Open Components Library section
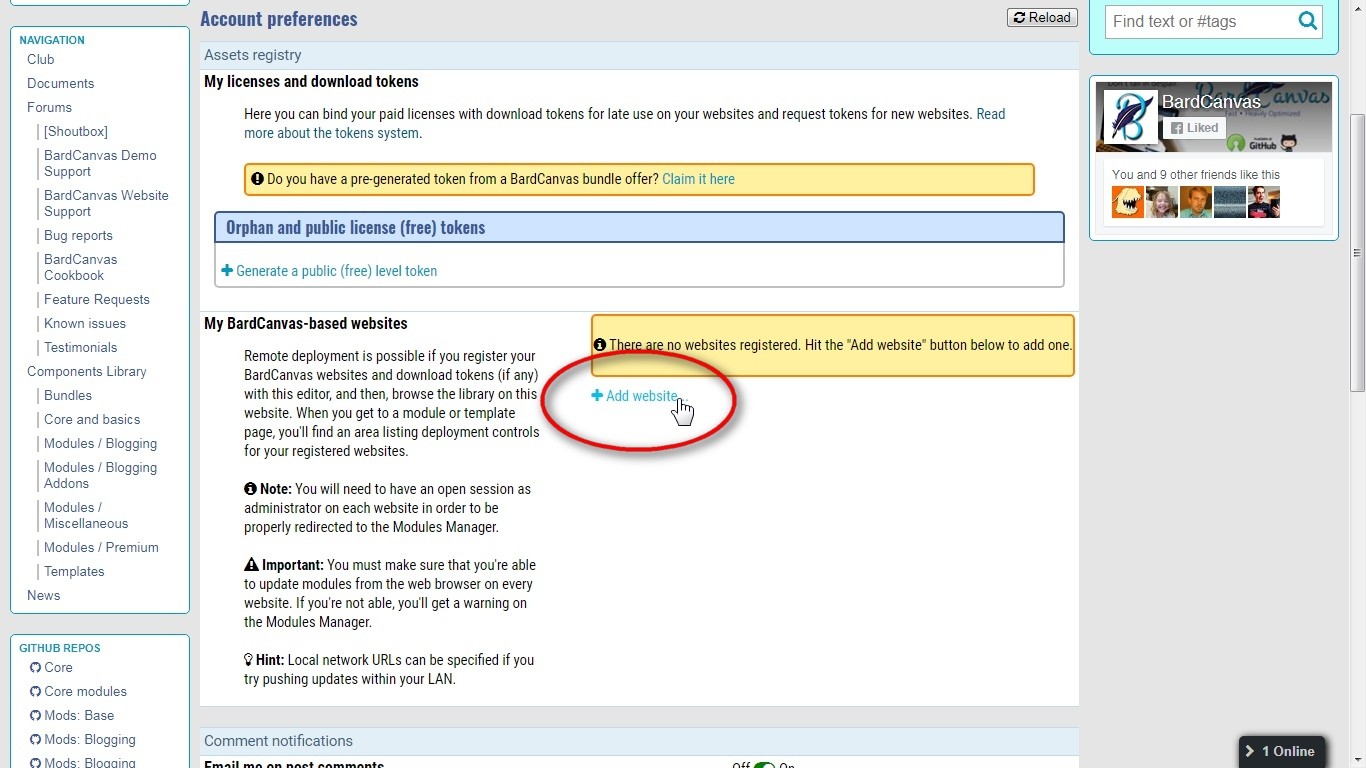 87,371
